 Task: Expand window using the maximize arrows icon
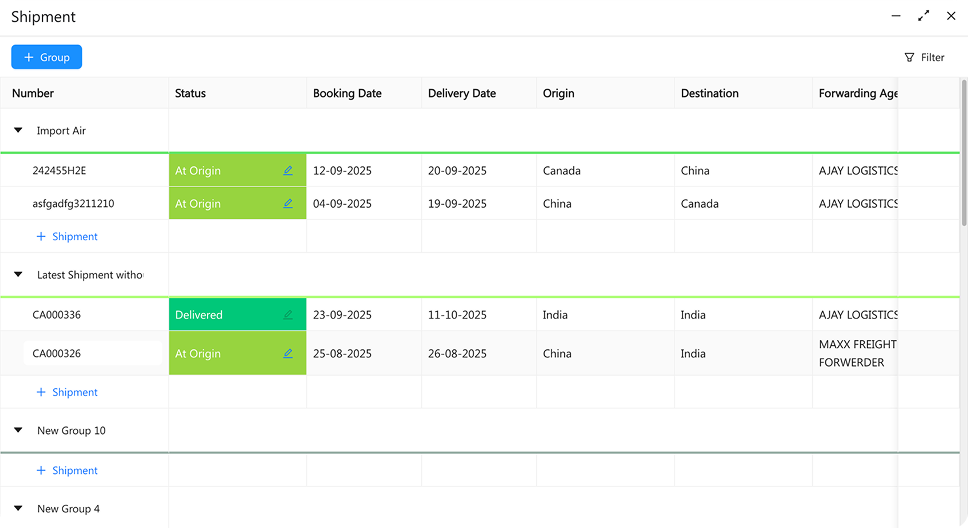click(x=923, y=16)
